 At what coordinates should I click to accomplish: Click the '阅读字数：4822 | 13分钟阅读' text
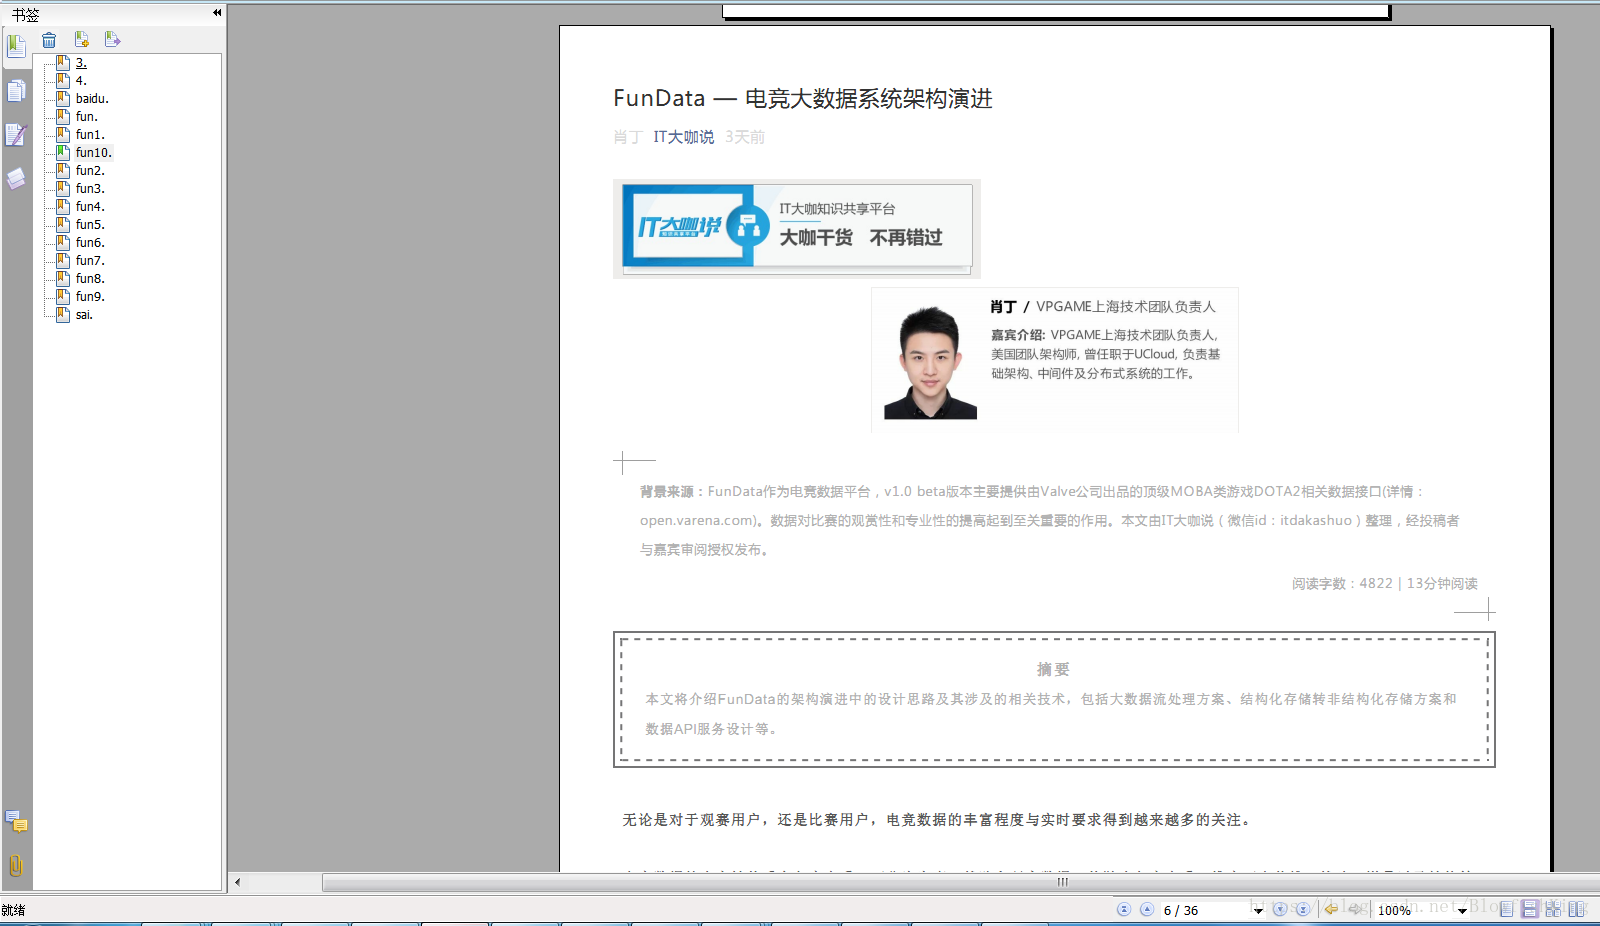point(1384,583)
